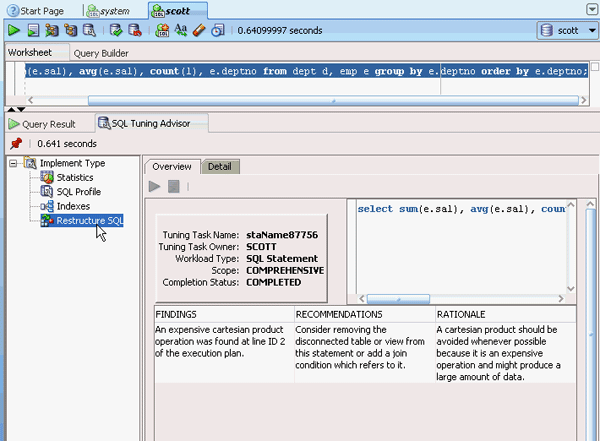Pin the SQL Tuning Advisor result
The image size is (600, 441).
coord(15,144)
